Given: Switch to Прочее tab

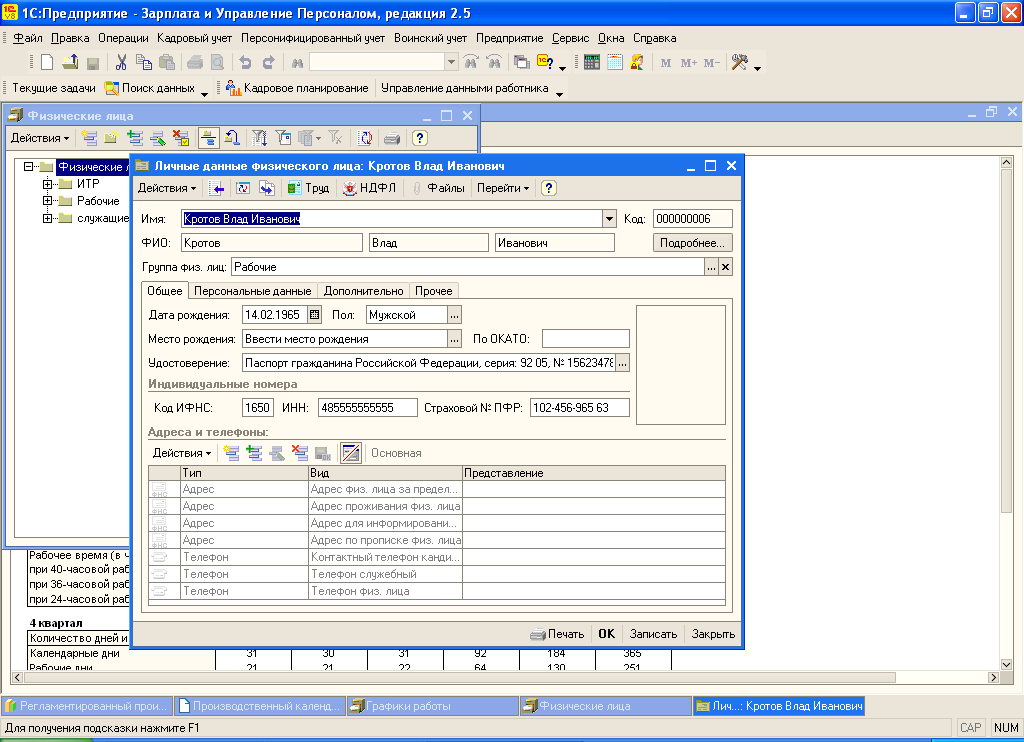Looking at the screenshot, I should 434,291.
